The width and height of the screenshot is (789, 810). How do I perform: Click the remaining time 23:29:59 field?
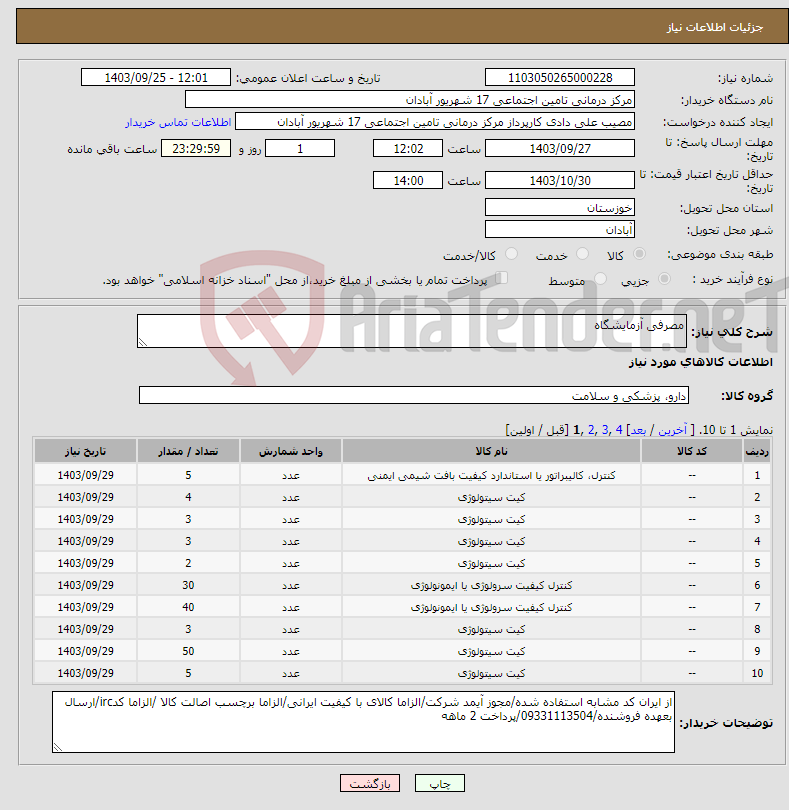(196, 149)
